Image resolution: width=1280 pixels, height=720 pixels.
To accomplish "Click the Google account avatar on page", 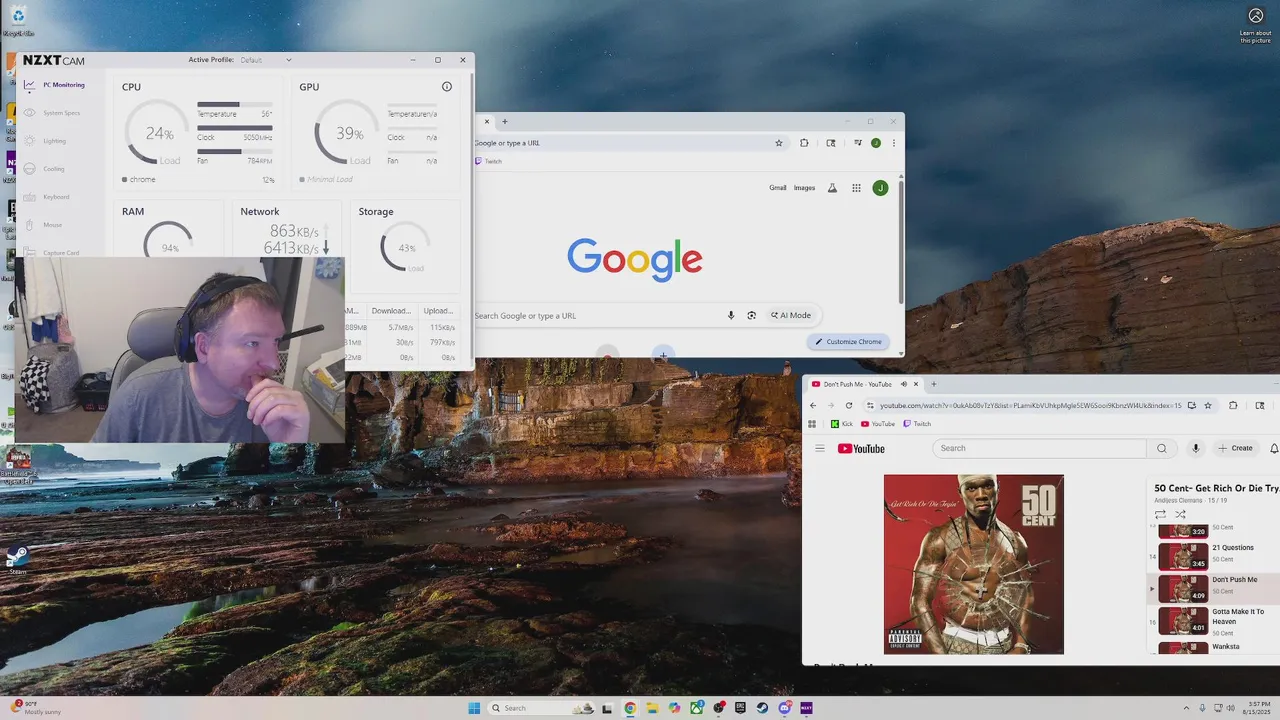I will (x=880, y=188).
